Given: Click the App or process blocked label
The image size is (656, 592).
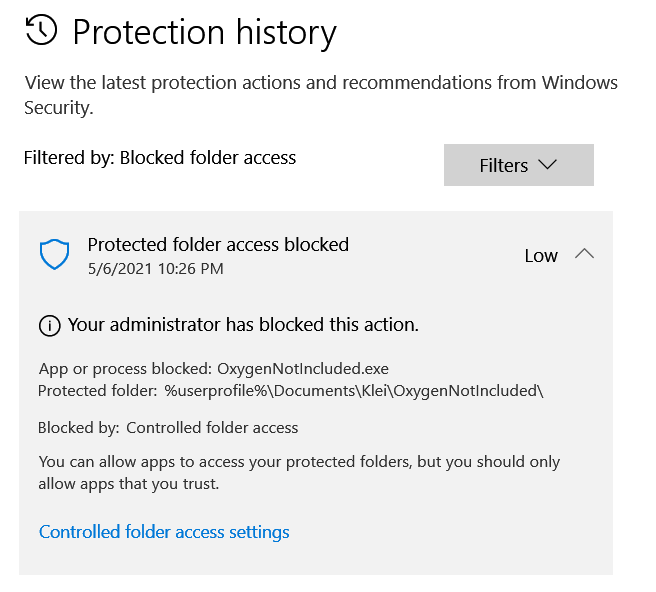Looking at the screenshot, I should 125,369.
